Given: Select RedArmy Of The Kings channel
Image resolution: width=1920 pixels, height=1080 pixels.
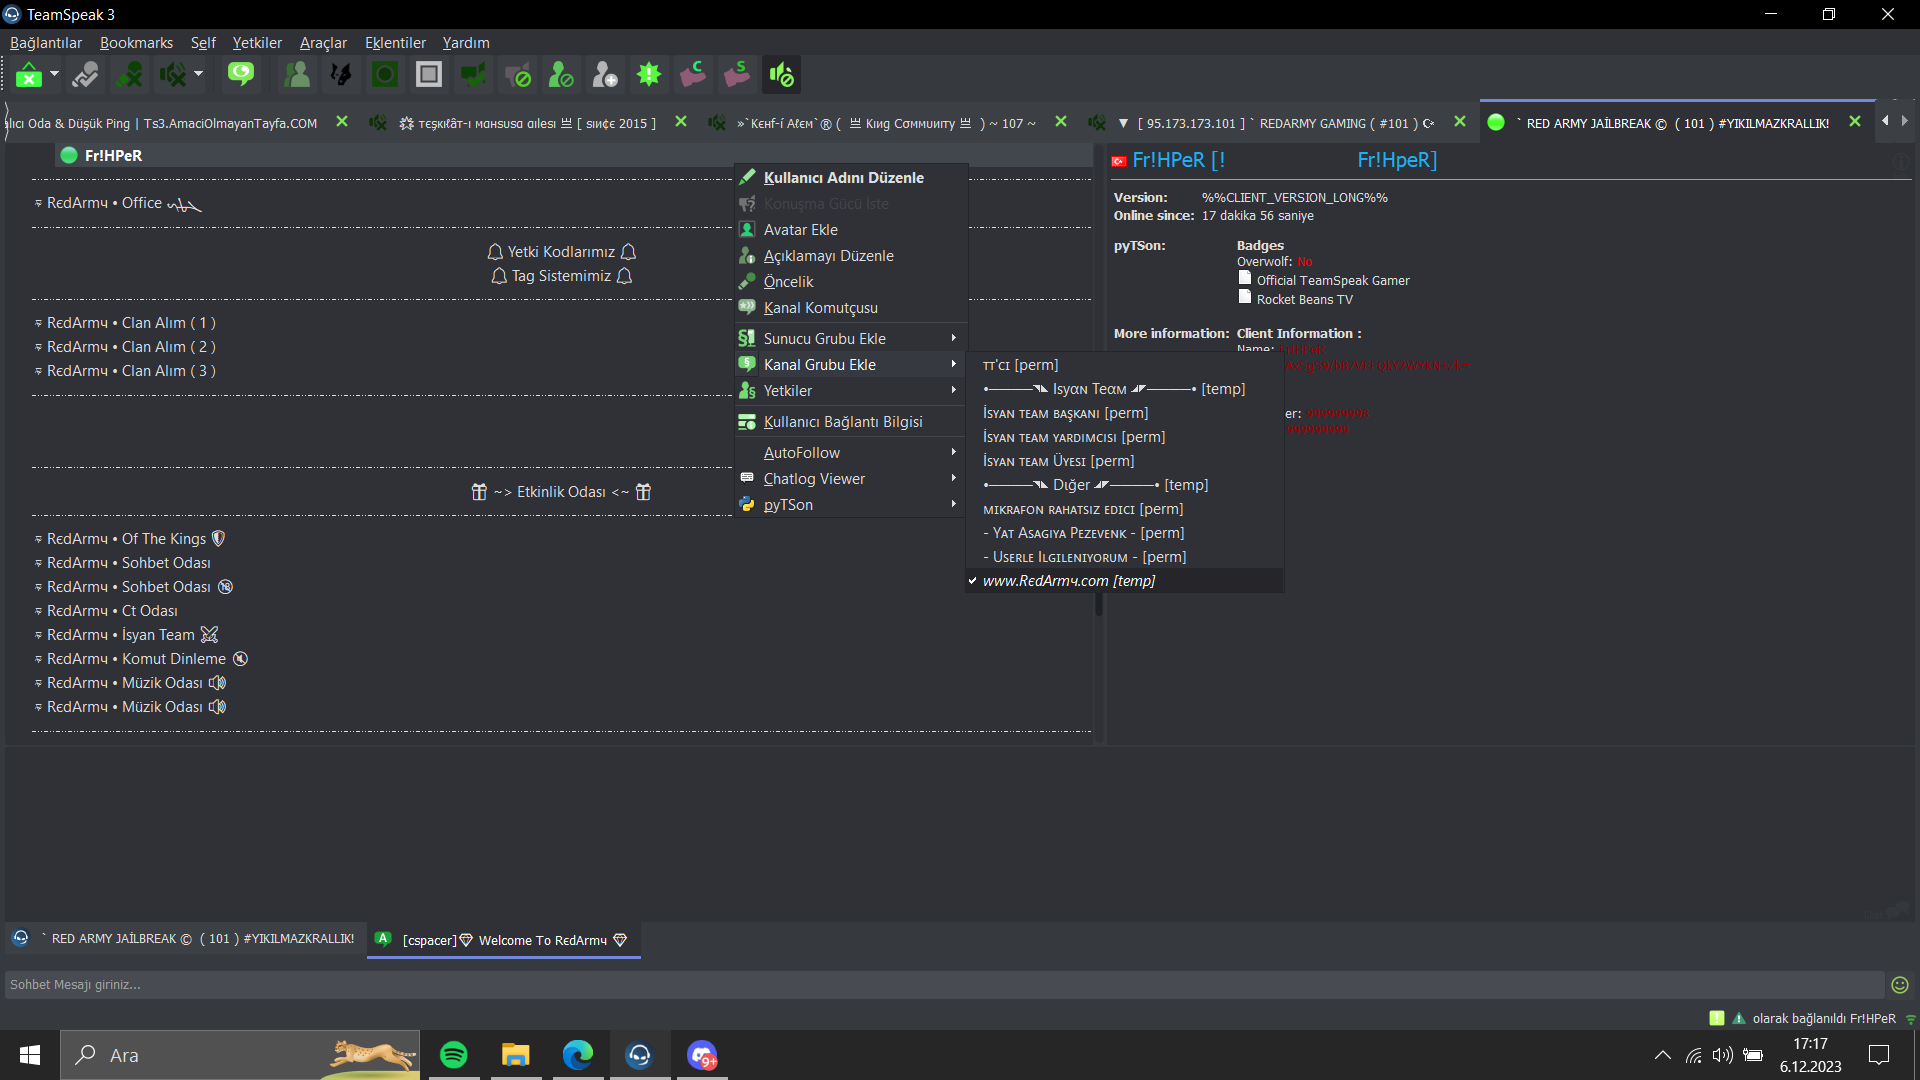Looking at the screenshot, I should click(x=130, y=539).
